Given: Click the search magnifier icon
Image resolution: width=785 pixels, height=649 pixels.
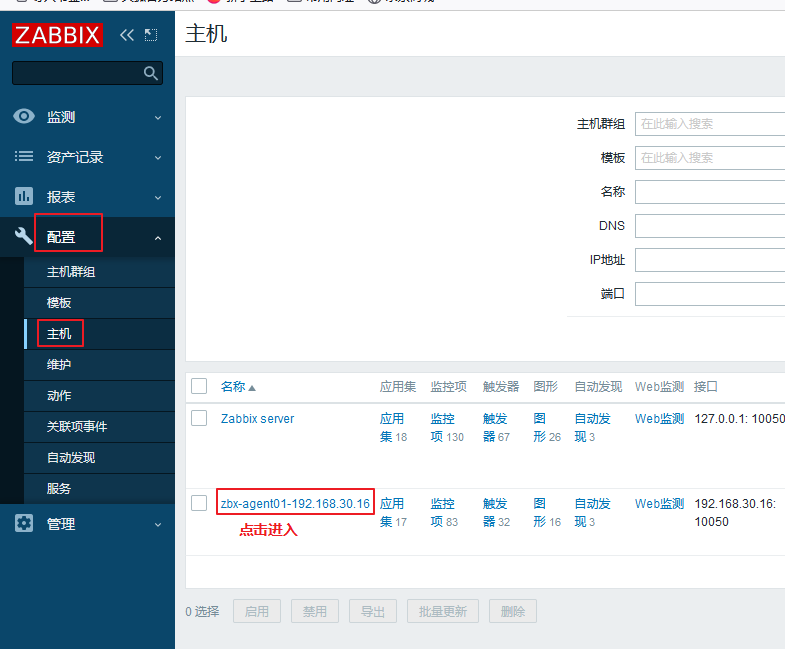Looking at the screenshot, I should (151, 73).
